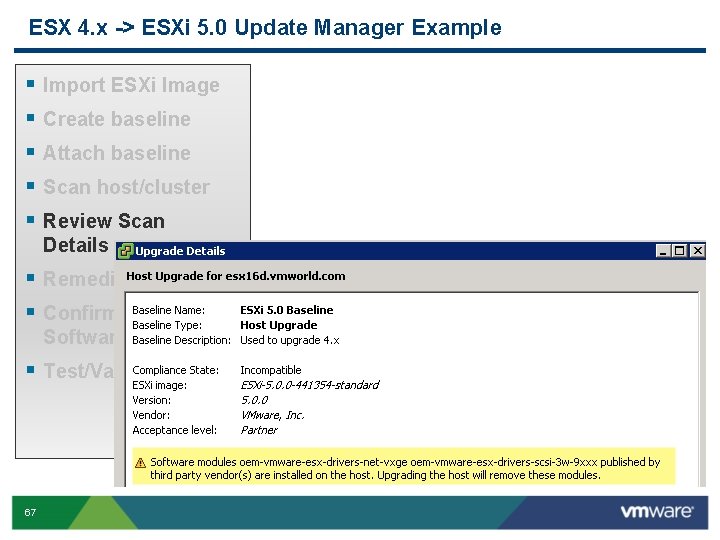Select 'Host Upgrade for esx16d.vmworld.com' heading
Viewport: 720px width, 540px height.
point(236,276)
